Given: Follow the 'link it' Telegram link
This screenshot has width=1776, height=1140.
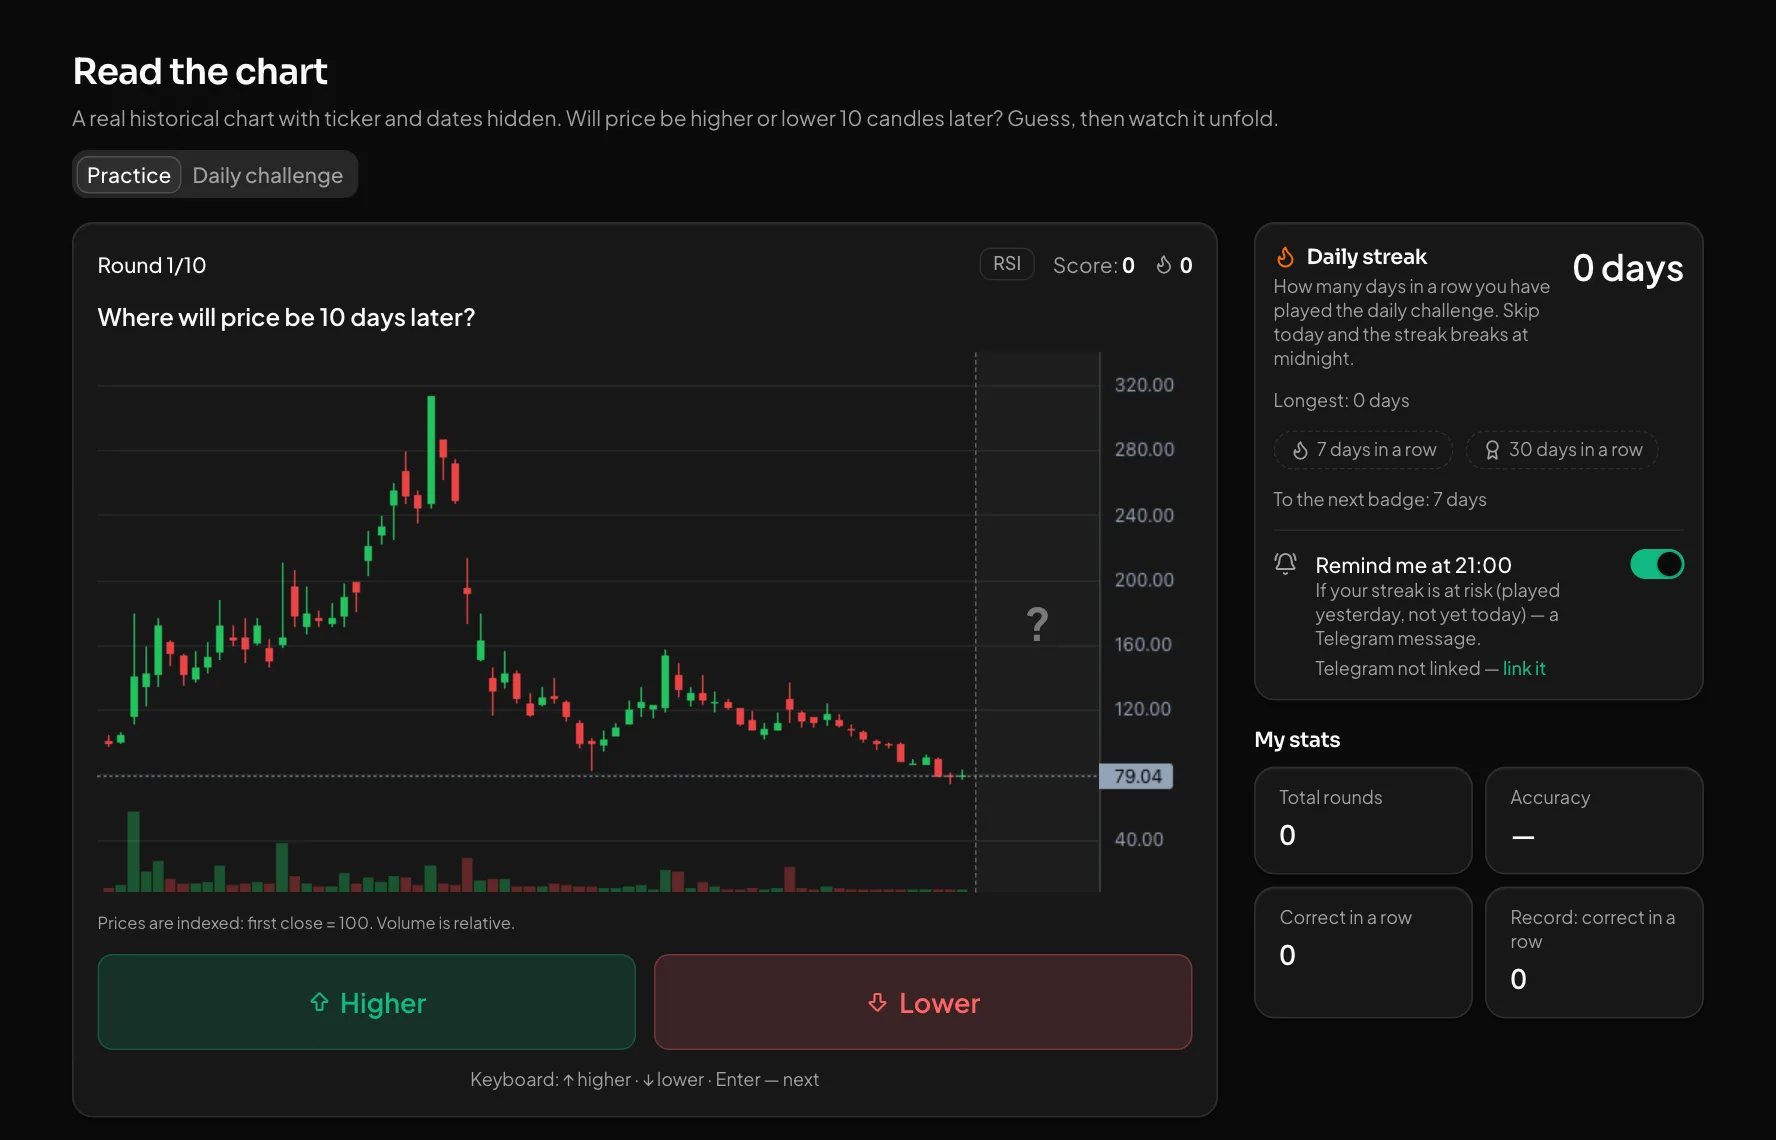Looking at the screenshot, I should 1524,668.
